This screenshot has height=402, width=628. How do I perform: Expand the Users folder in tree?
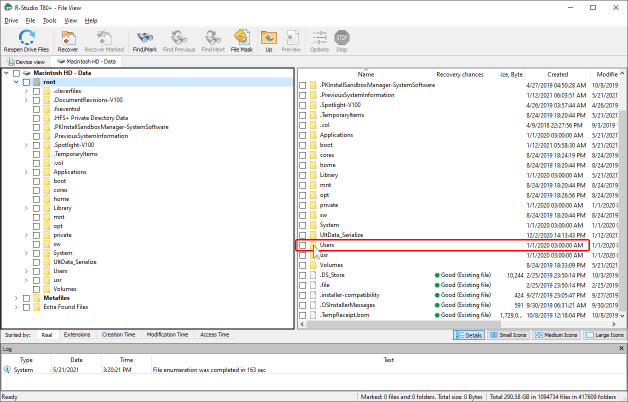[x=26, y=271]
